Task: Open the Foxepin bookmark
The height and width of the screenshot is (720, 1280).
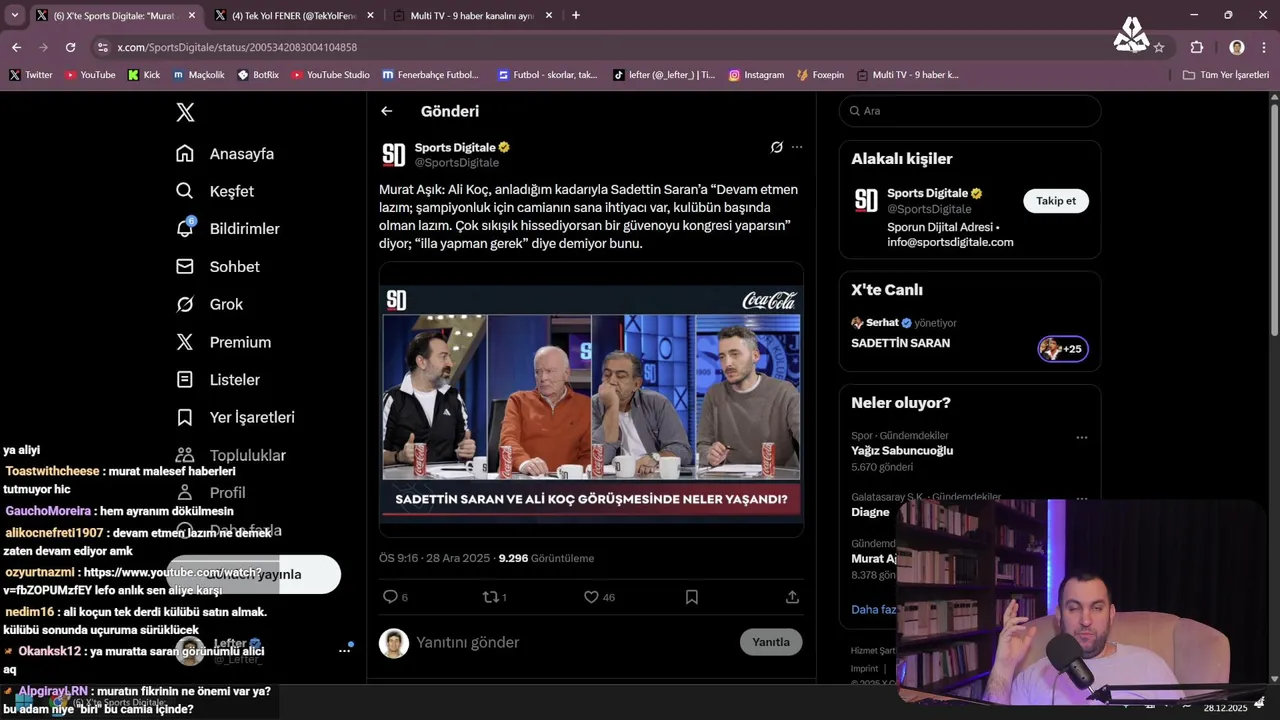Action: (x=820, y=75)
